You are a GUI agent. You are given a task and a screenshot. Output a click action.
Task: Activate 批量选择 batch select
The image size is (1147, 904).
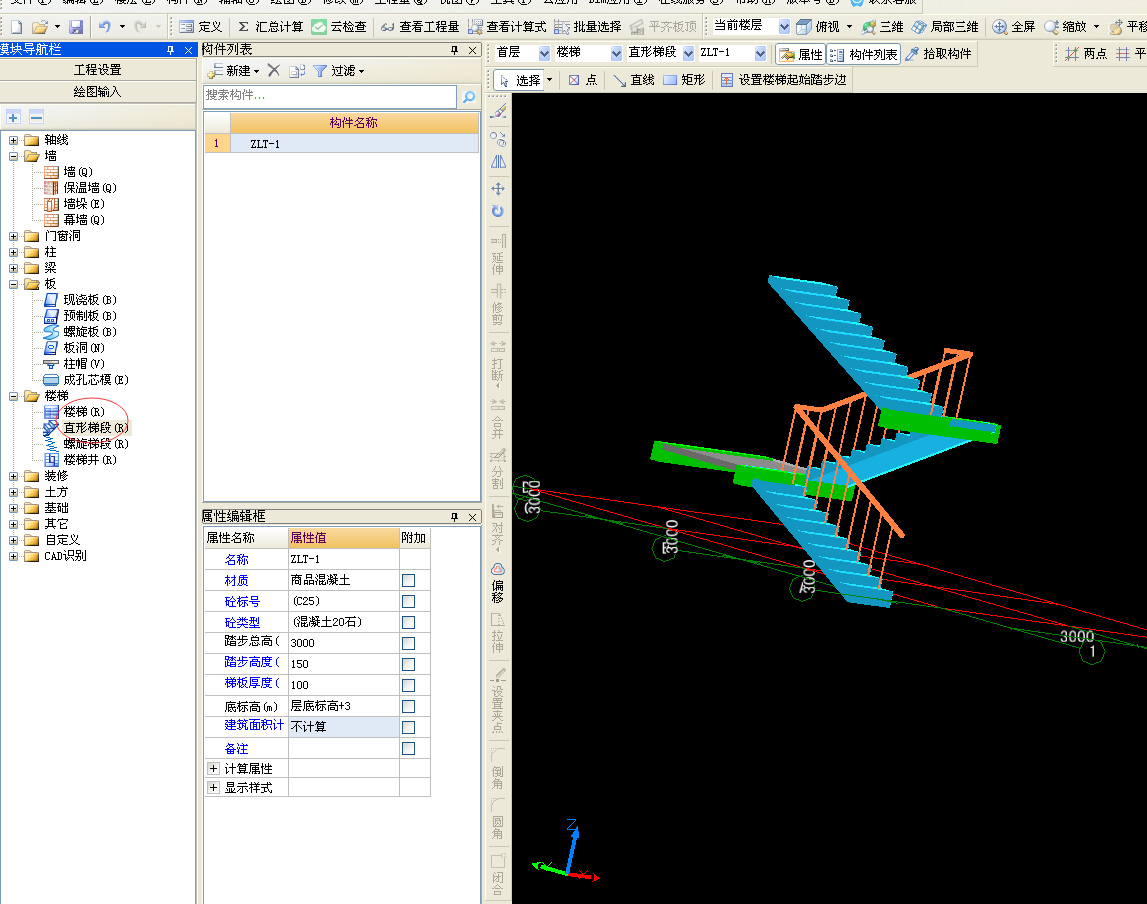[x=587, y=27]
